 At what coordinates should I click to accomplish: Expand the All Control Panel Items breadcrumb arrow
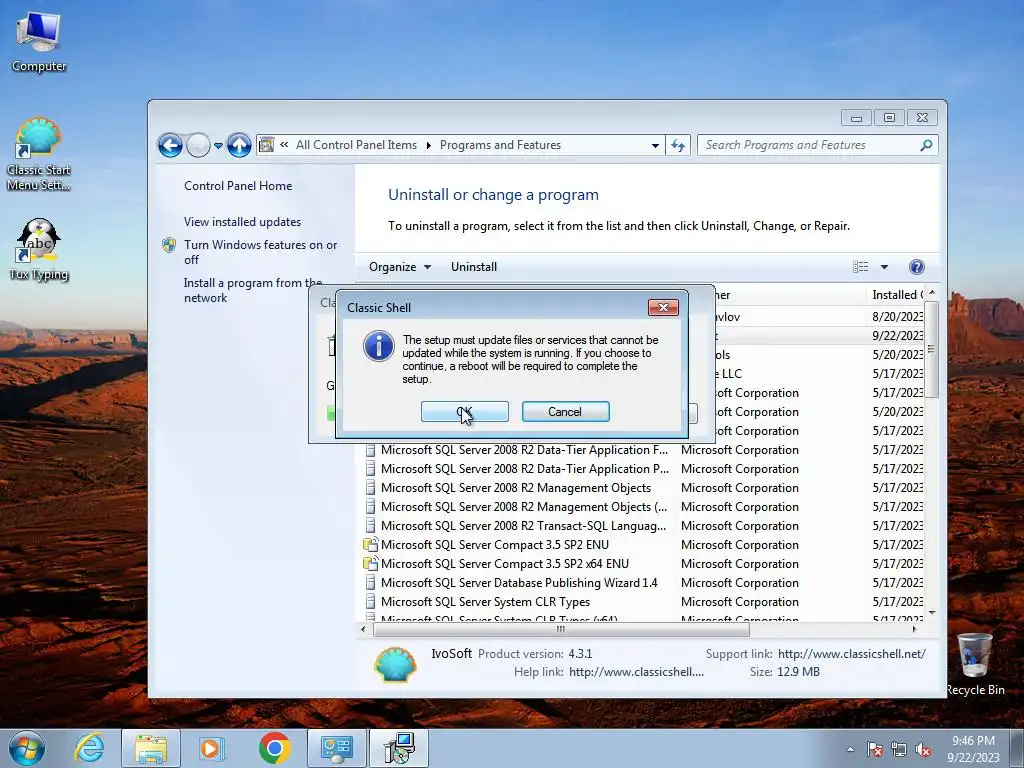428,145
